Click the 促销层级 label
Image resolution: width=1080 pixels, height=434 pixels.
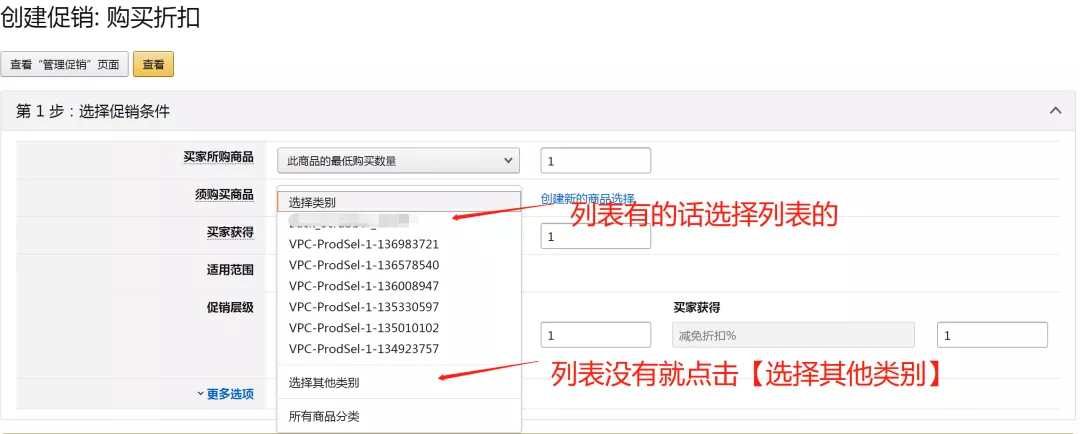coord(230,307)
